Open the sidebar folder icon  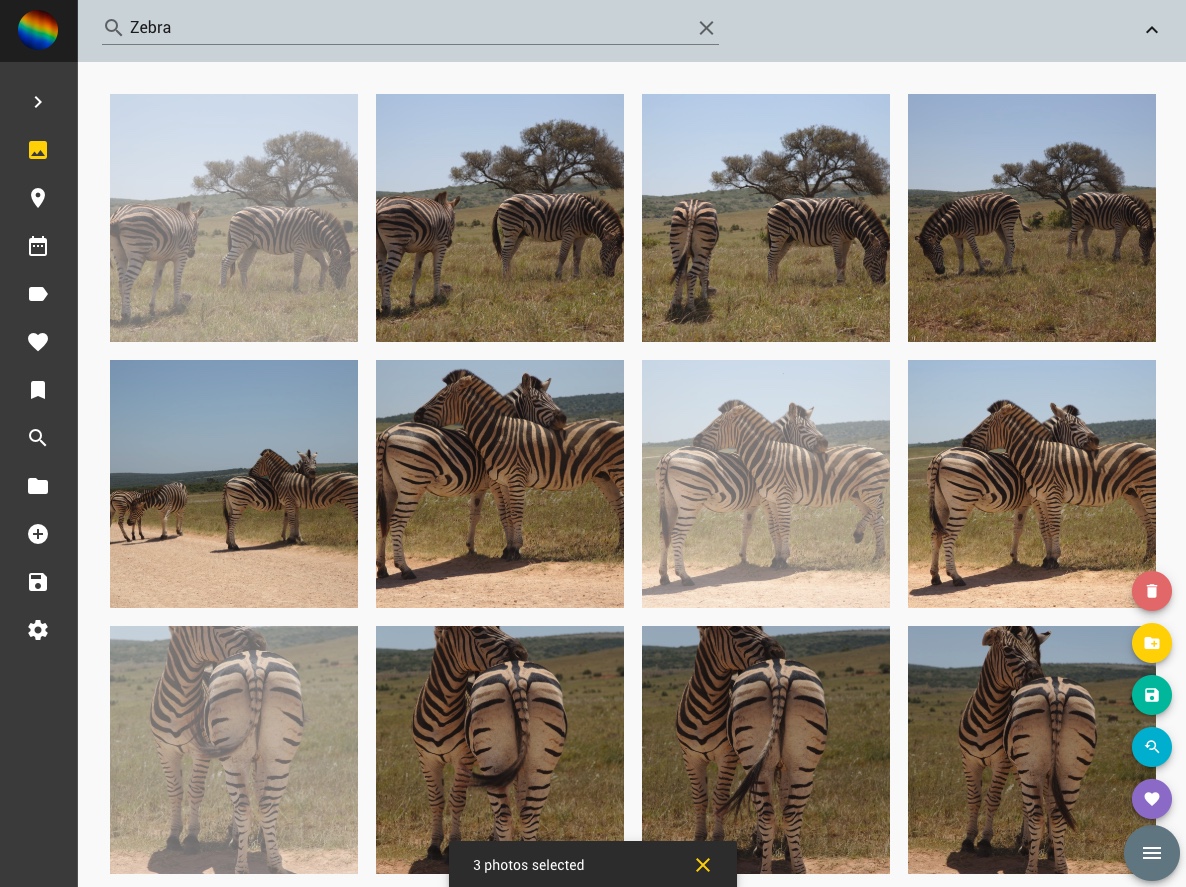(x=38, y=486)
